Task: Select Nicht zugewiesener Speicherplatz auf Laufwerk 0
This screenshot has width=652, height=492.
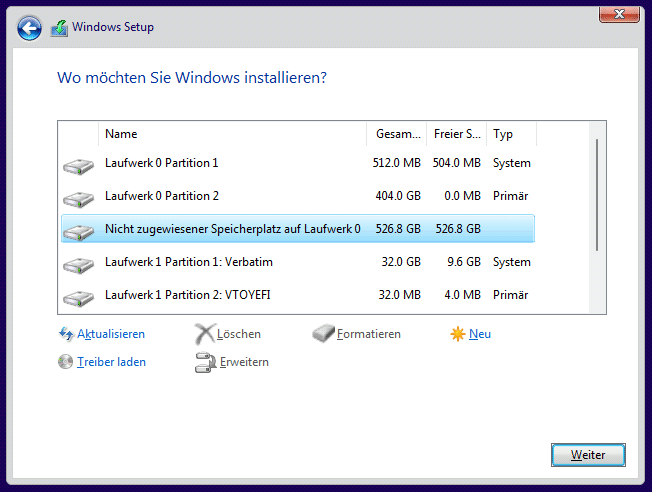Action: point(298,229)
